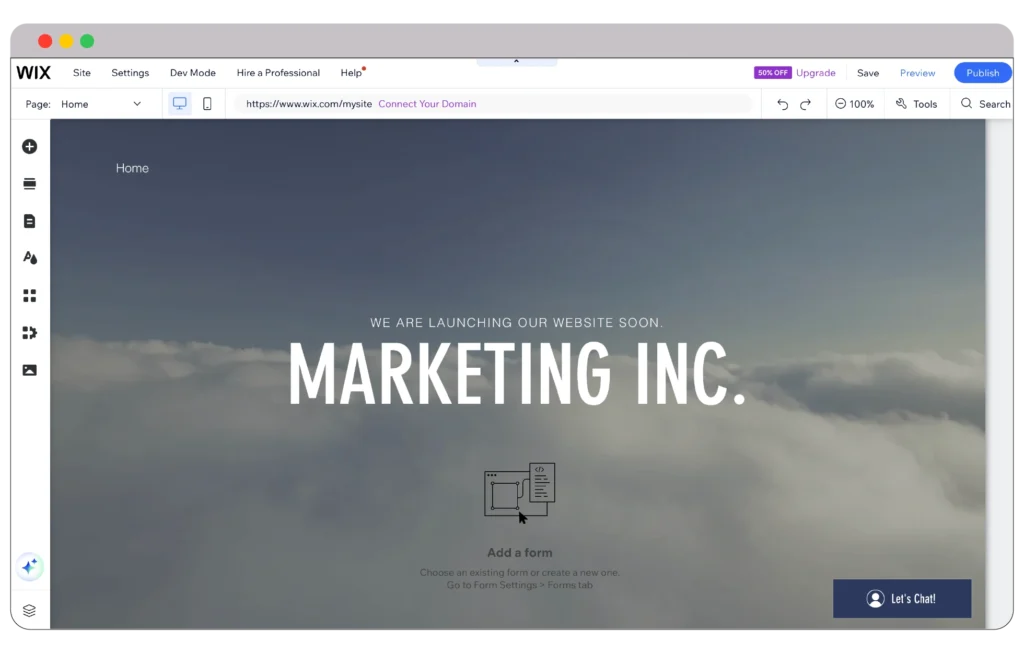Open the Settings menu
The image size is (1024, 653).
pos(130,72)
